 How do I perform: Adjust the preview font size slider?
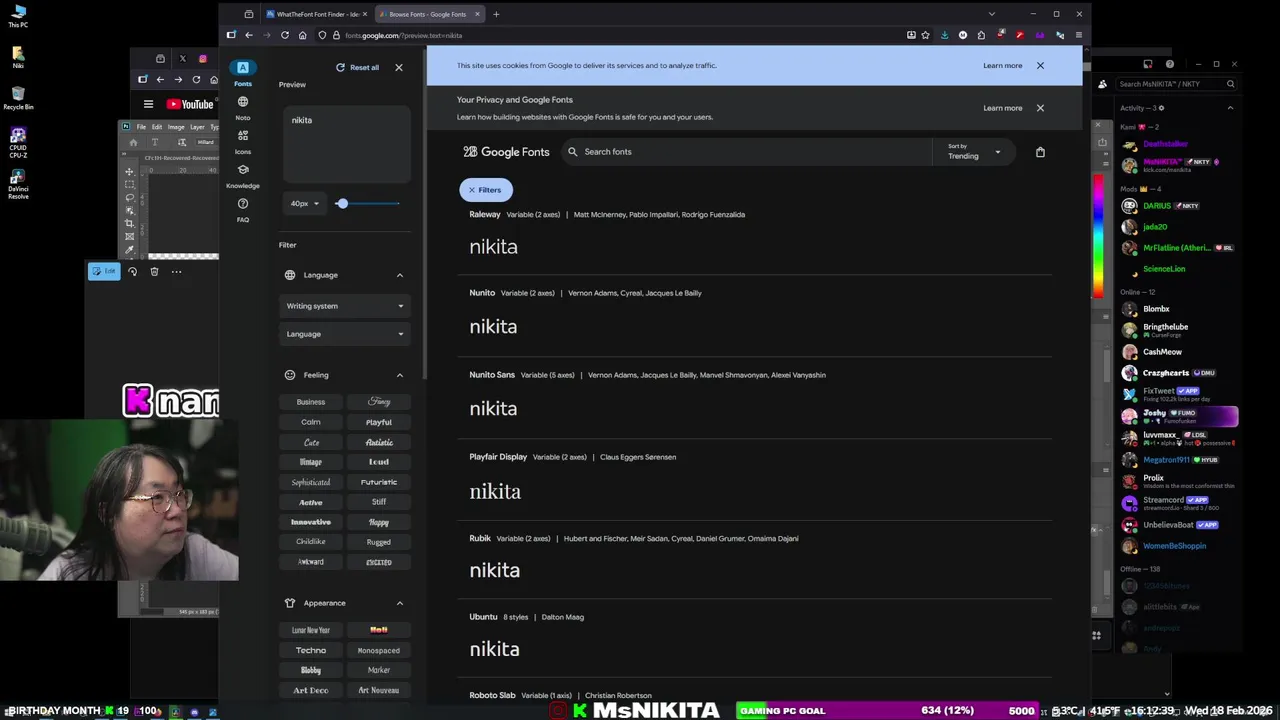point(366,204)
